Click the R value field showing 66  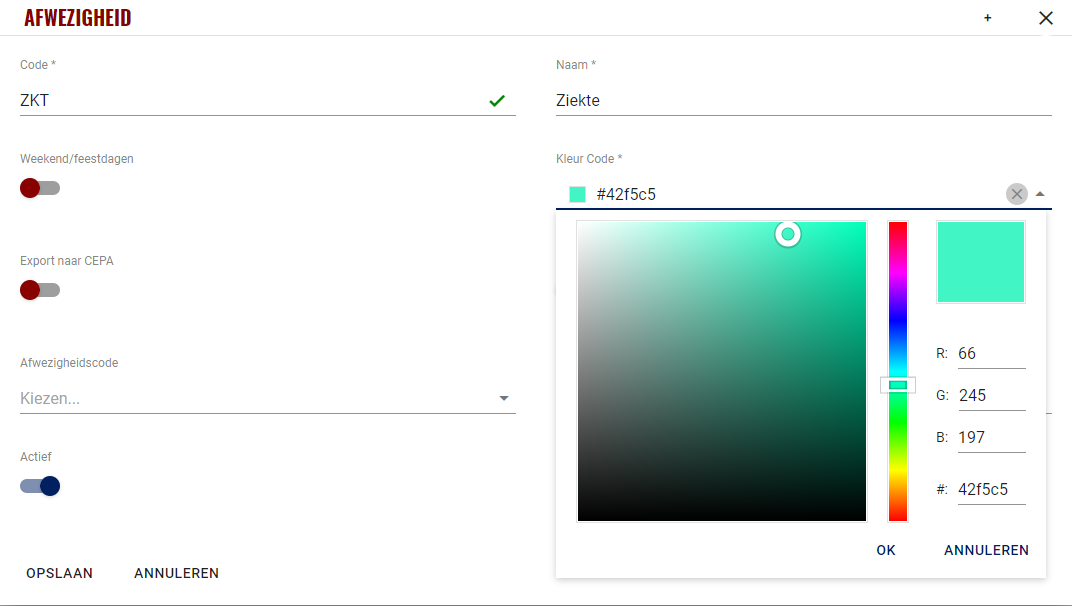coord(991,354)
